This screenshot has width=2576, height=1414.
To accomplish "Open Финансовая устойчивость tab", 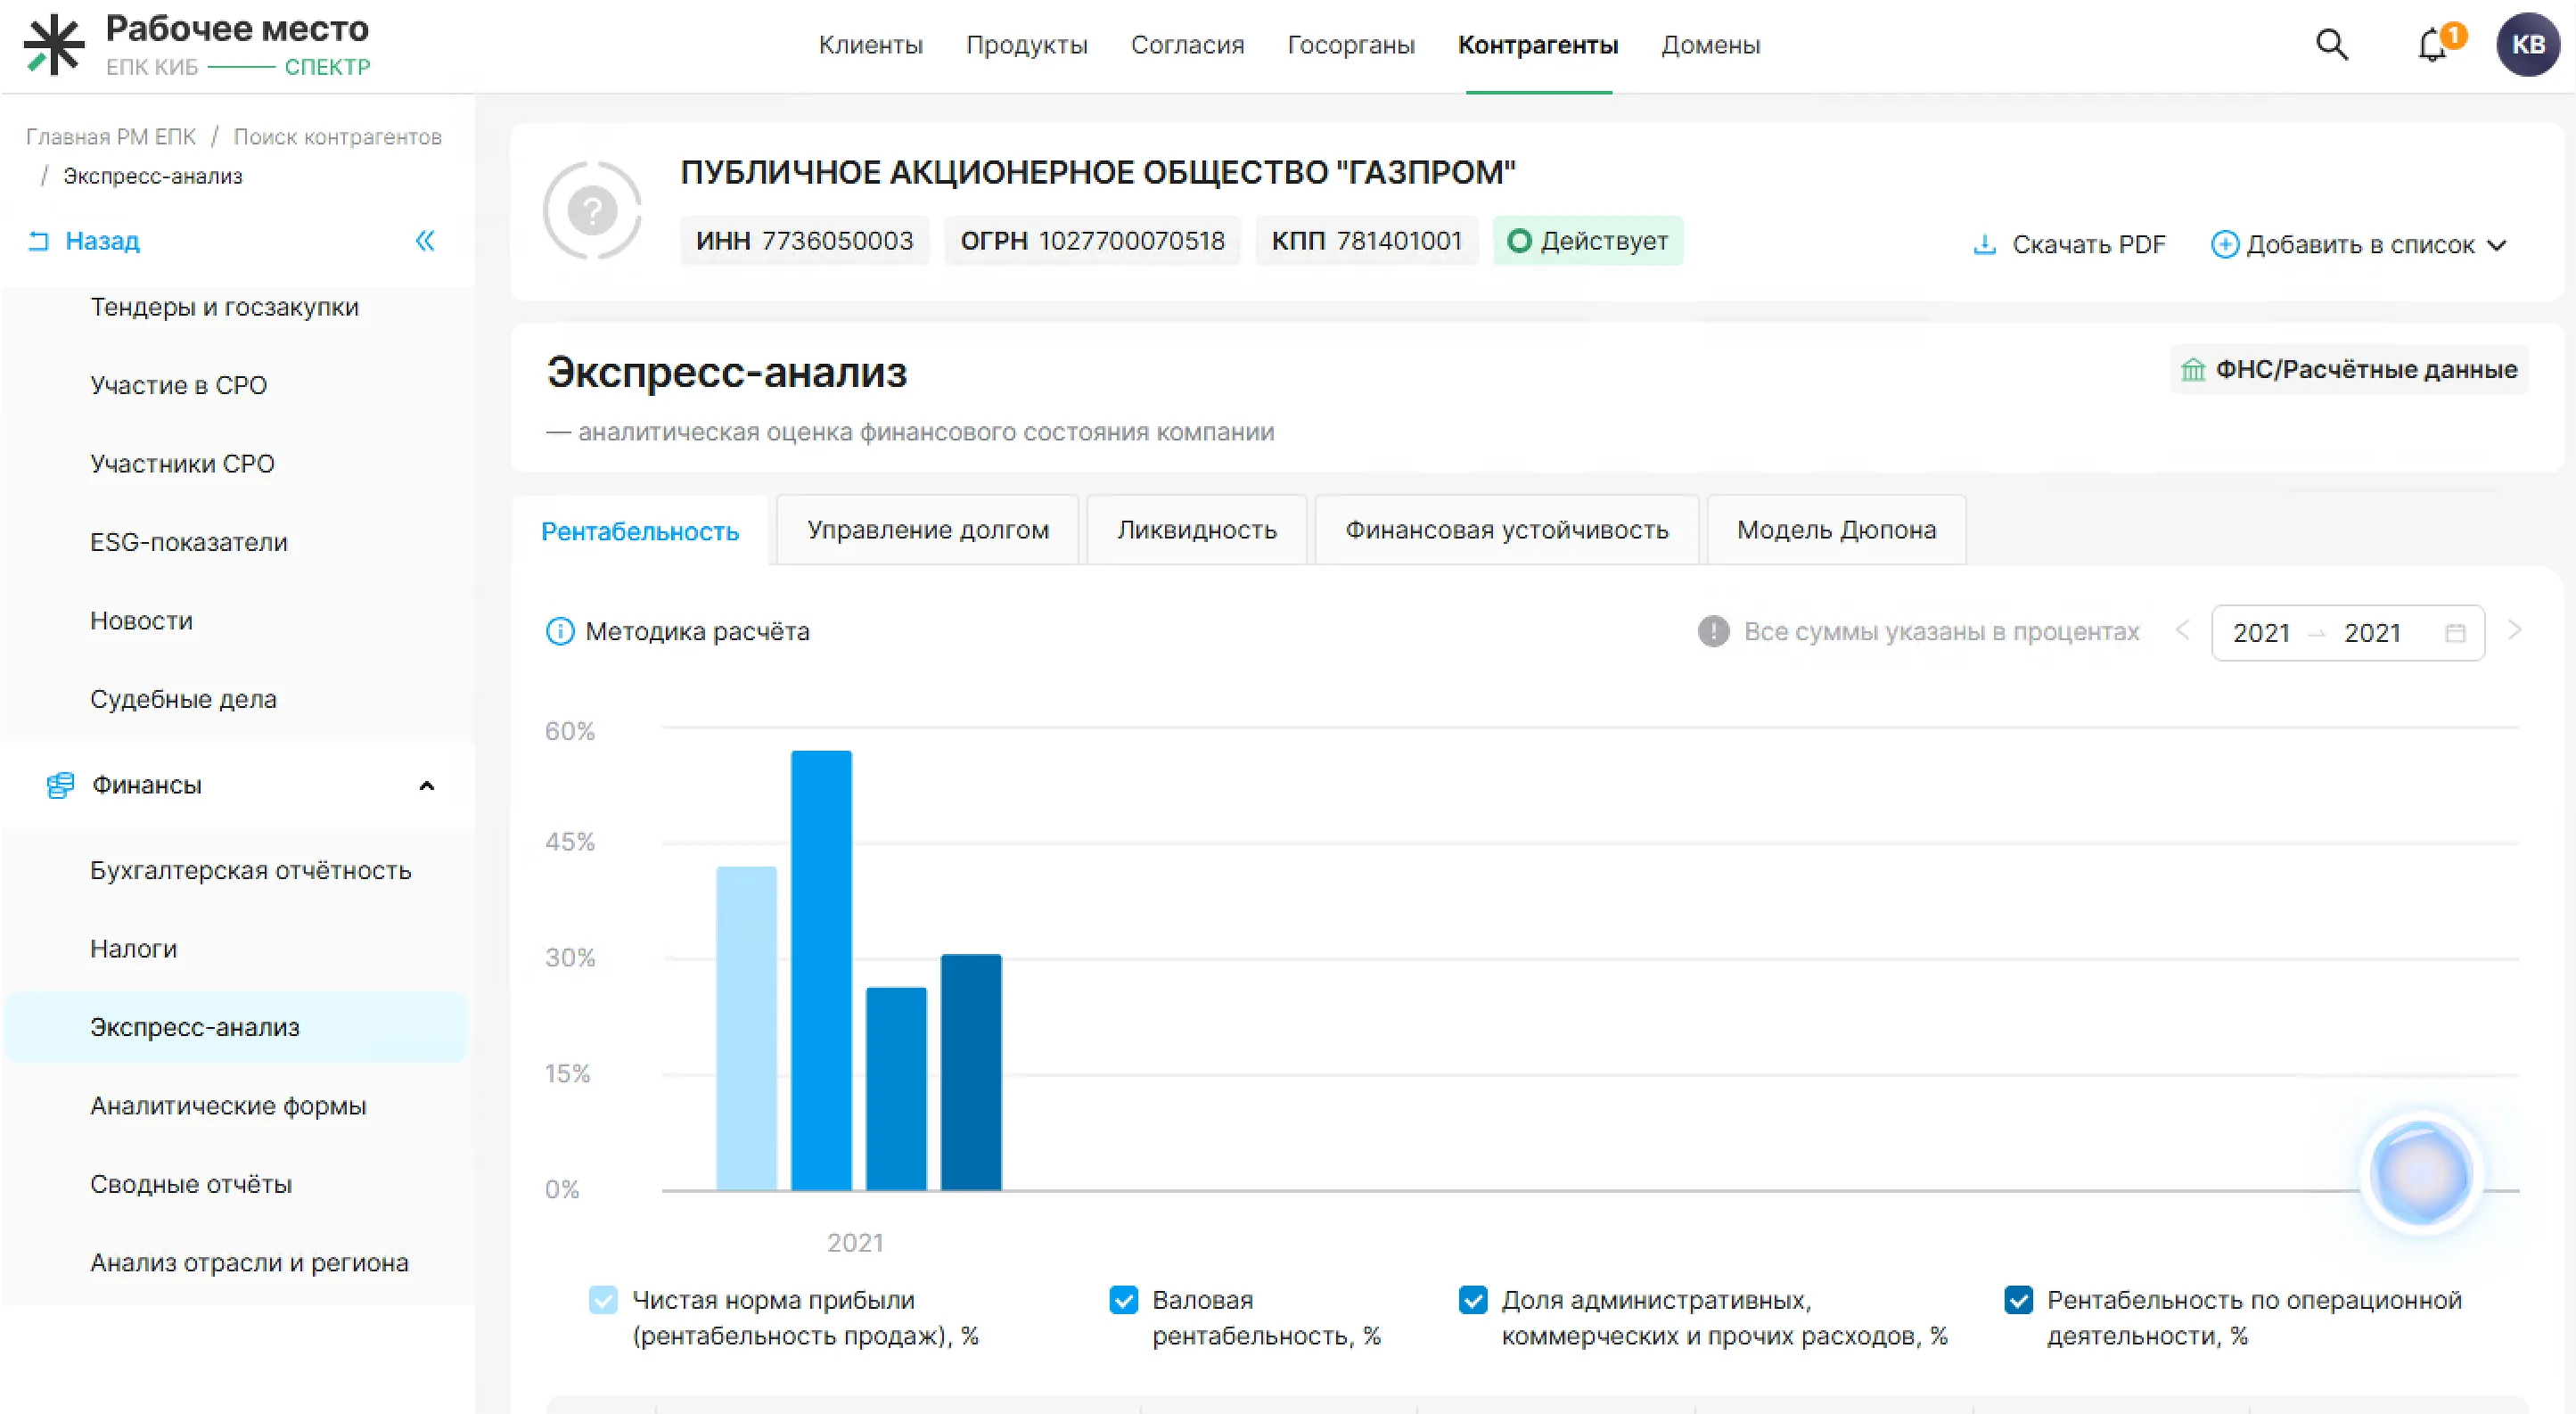I will 1507,530.
